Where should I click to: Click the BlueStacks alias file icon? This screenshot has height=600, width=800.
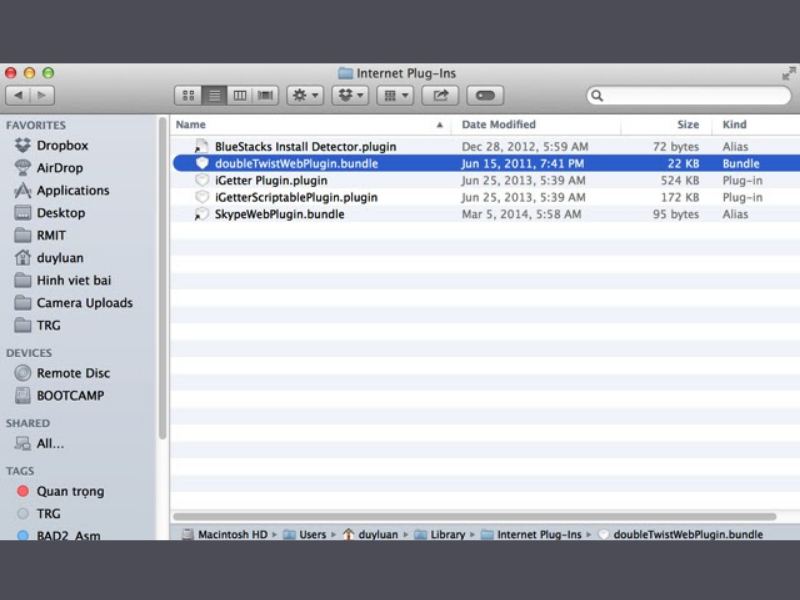pyautogui.click(x=202, y=146)
